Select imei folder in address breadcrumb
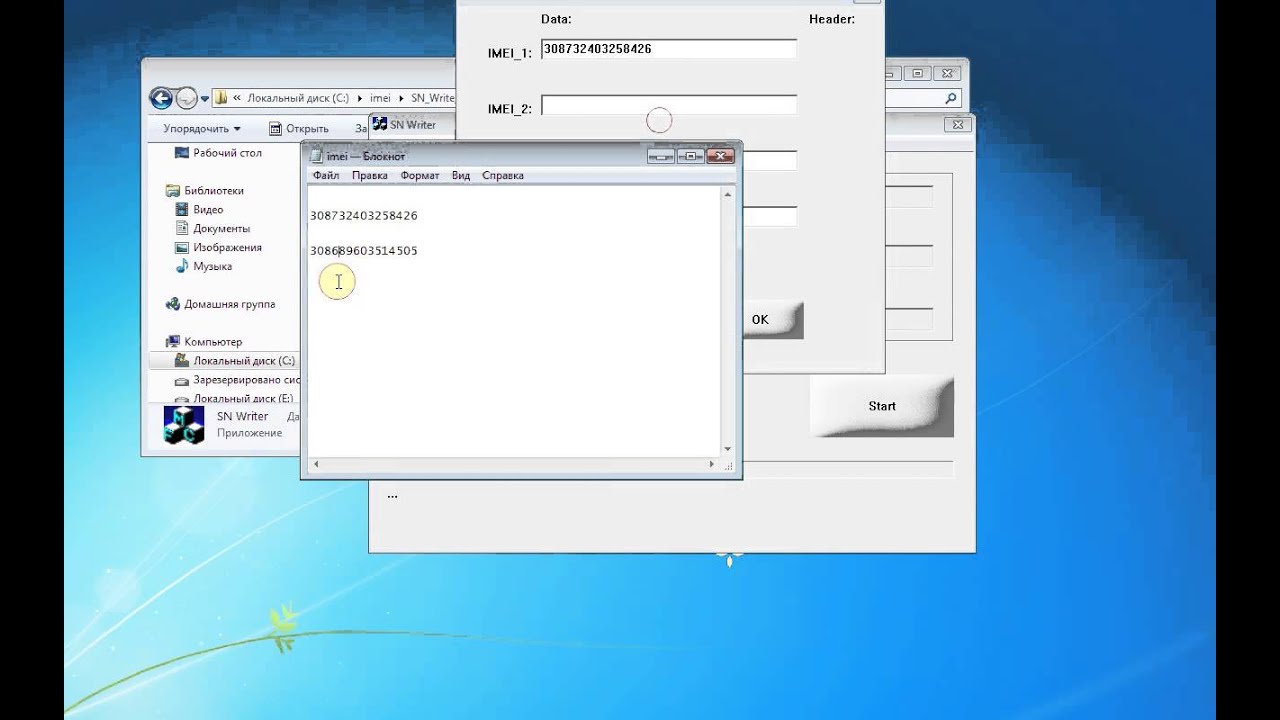Image resolution: width=1280 pixels, height=720 pixels. 380,98
